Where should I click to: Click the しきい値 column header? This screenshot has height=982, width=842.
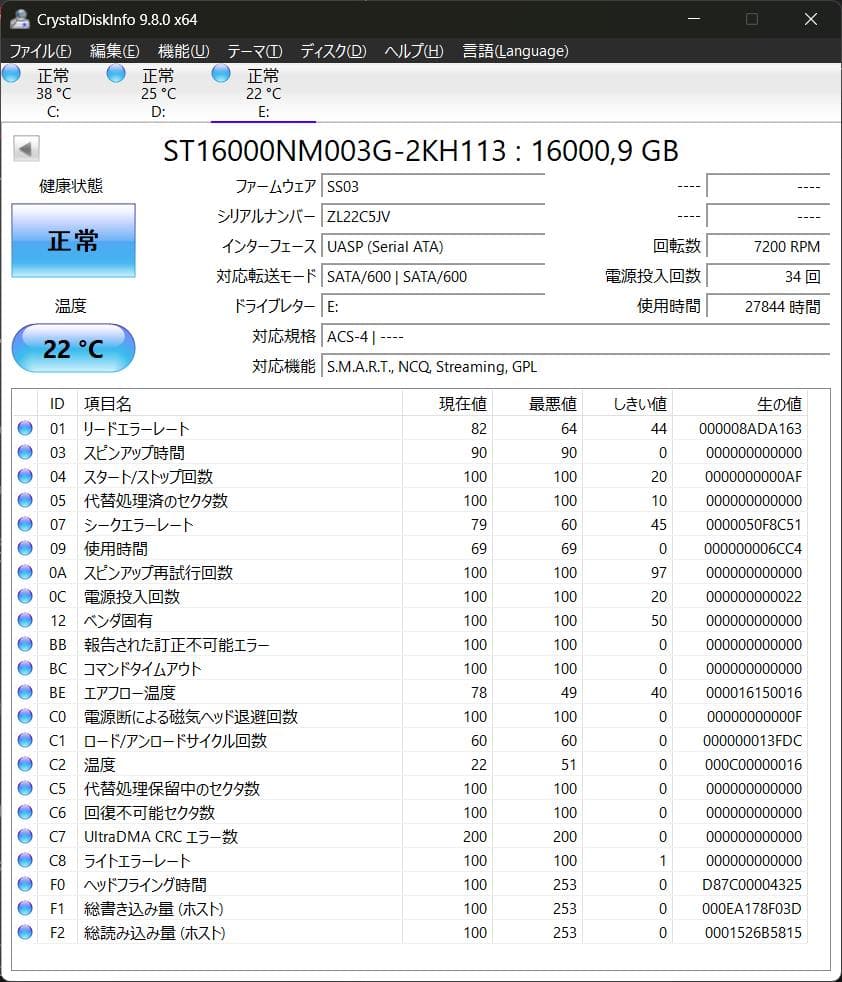(x=628, y=403)
